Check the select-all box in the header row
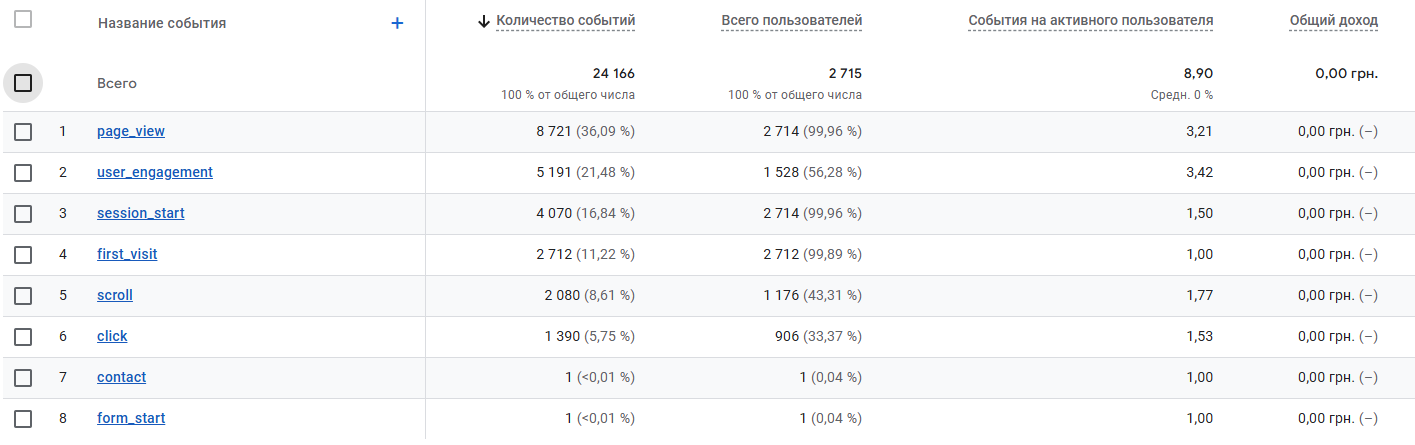Image resolution: width=1415 pixels, height=445 pixels. coord(23,19)
